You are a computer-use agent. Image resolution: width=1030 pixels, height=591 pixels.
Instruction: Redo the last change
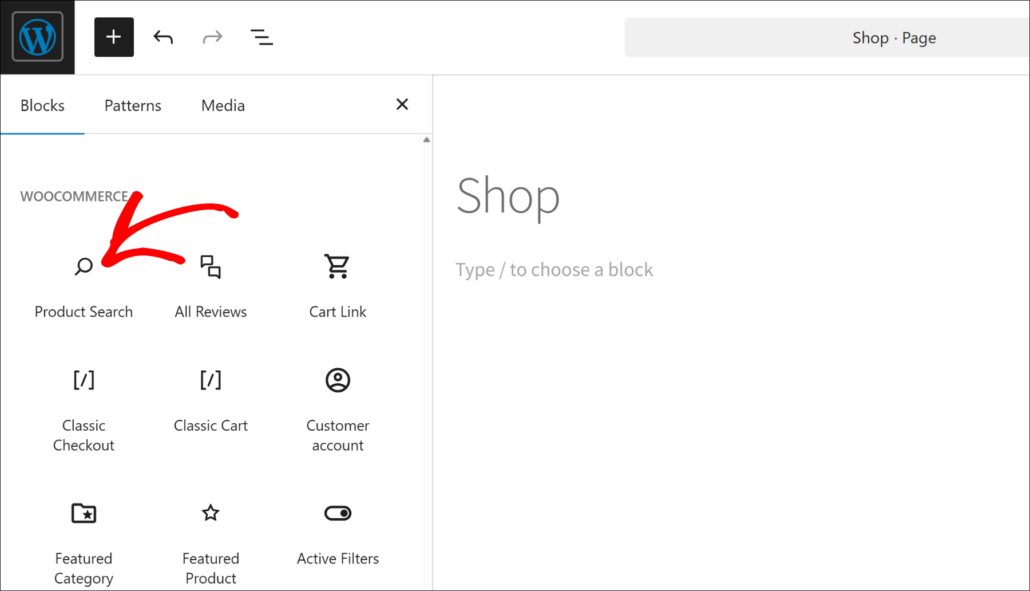tap(212, 37)
